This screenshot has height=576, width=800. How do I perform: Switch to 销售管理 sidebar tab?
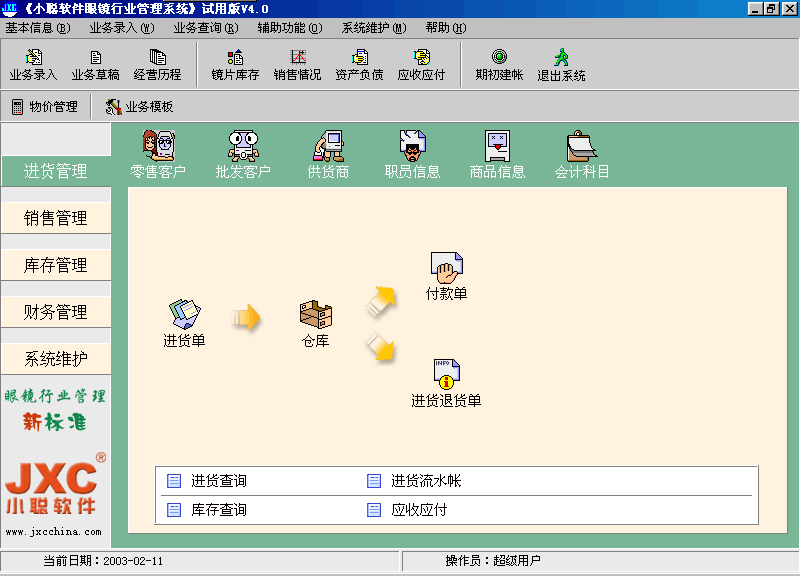56,218
